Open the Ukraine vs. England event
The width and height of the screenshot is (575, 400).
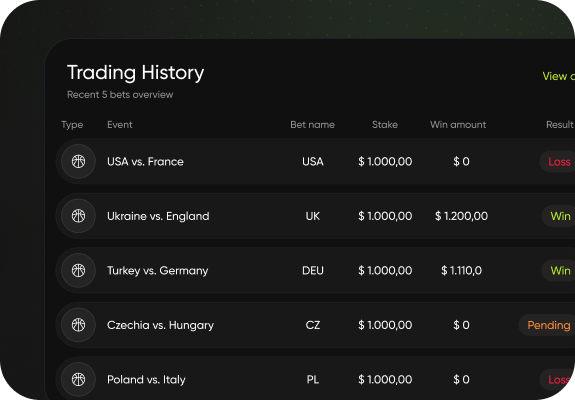pyautogui.click(x=158, y=216)
